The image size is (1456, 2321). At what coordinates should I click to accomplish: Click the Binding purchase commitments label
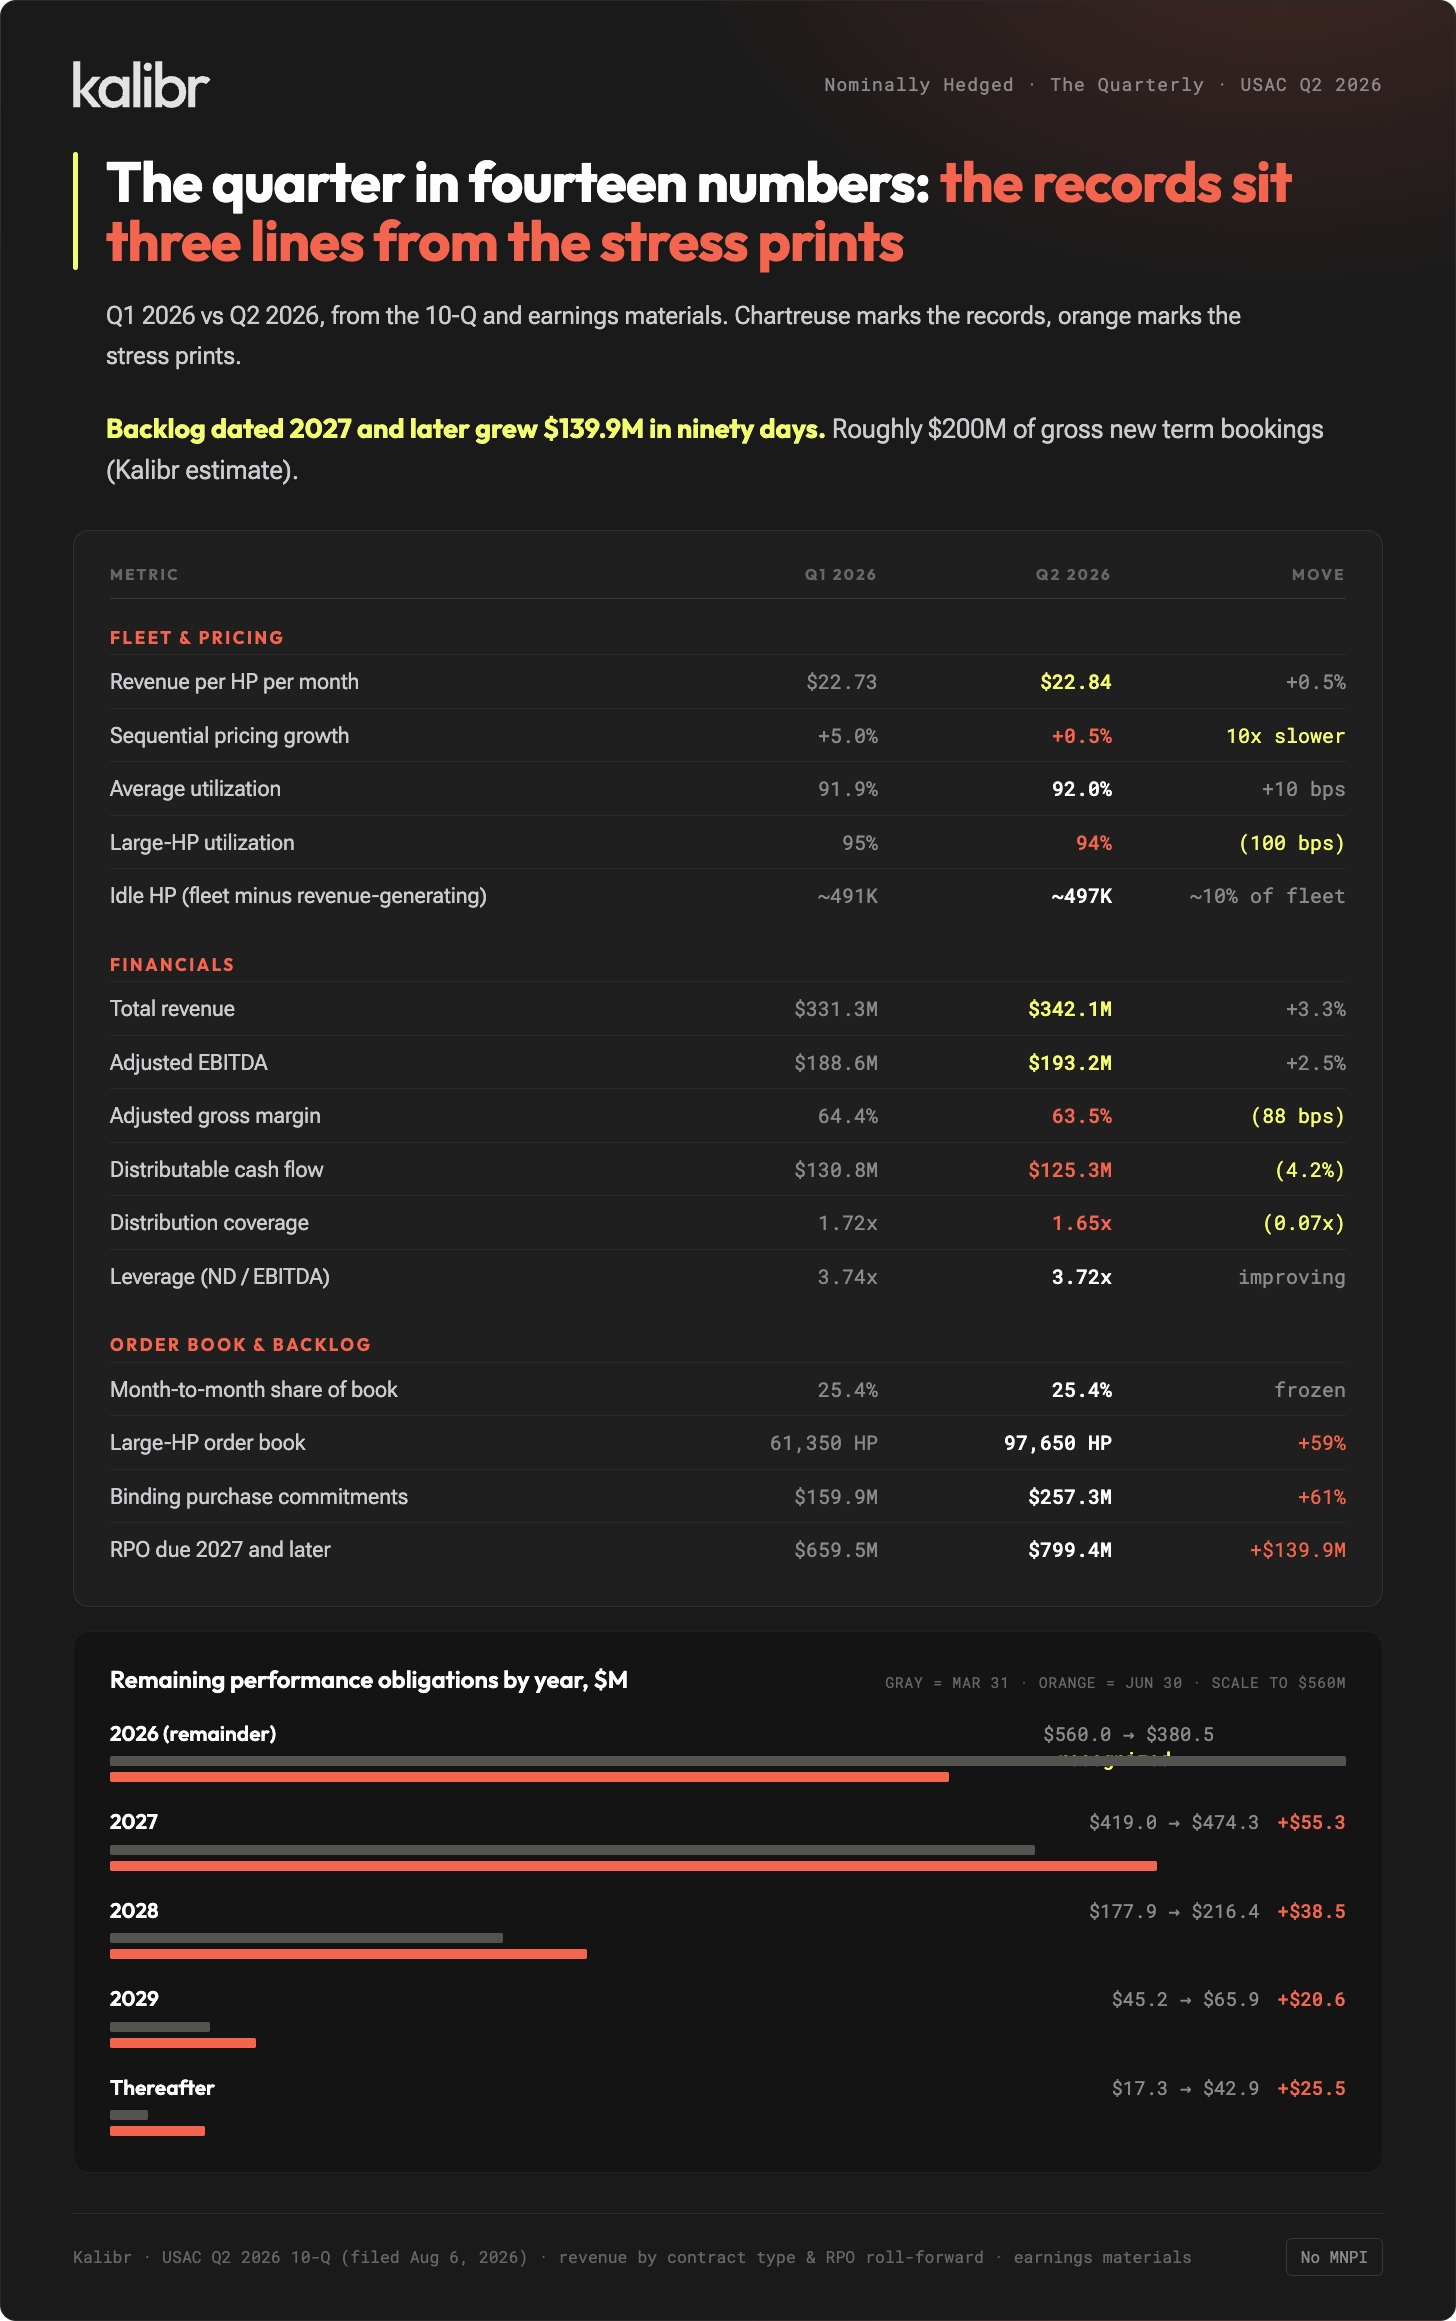pyautogui.click(x=258, y=1497)
